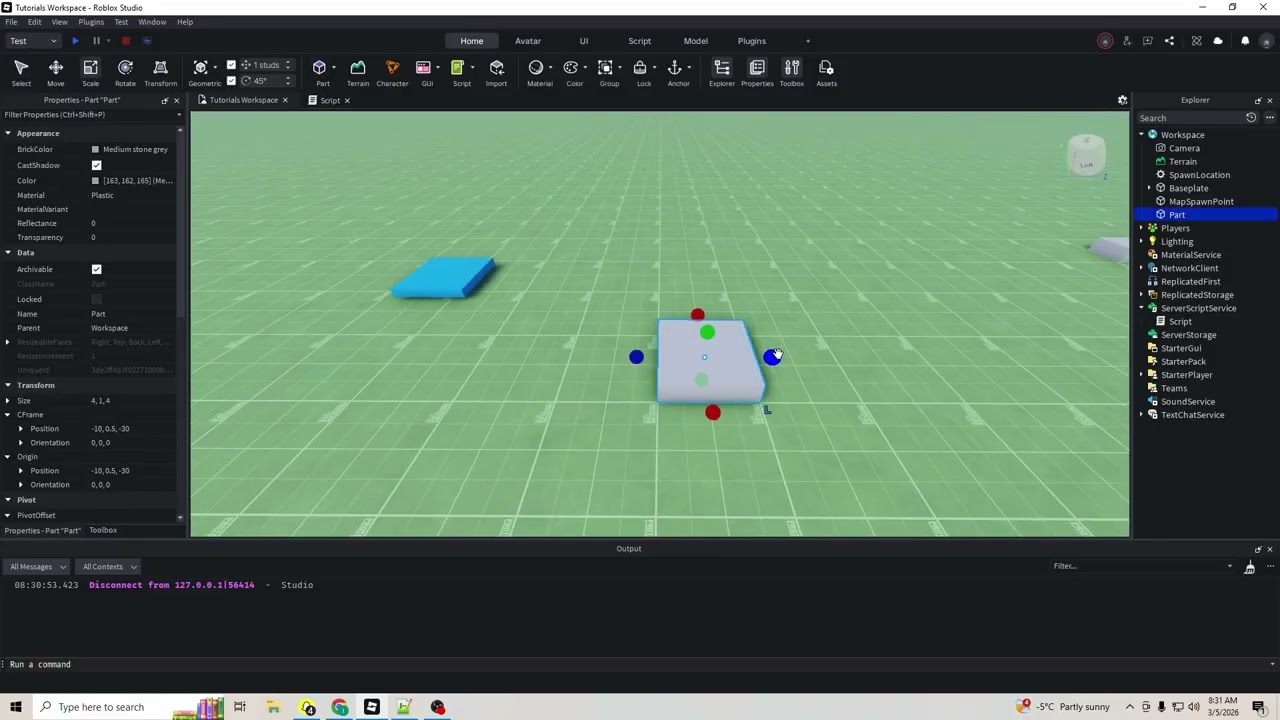Select ReplicatedStorage in Explorer
This screenshot has width=1280, height=720.
(x=1197, y=295)
